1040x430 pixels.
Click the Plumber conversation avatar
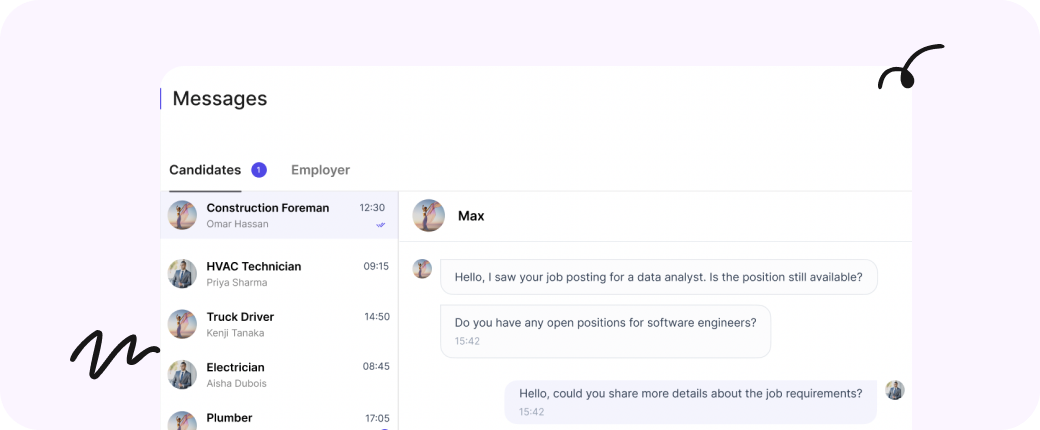pos(182,421)
